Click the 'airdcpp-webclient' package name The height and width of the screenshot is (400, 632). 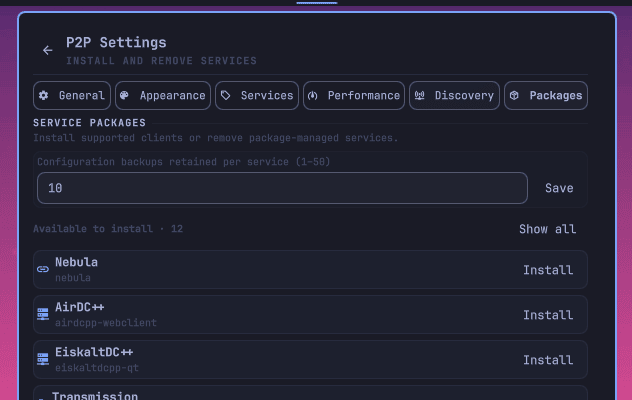106,323
